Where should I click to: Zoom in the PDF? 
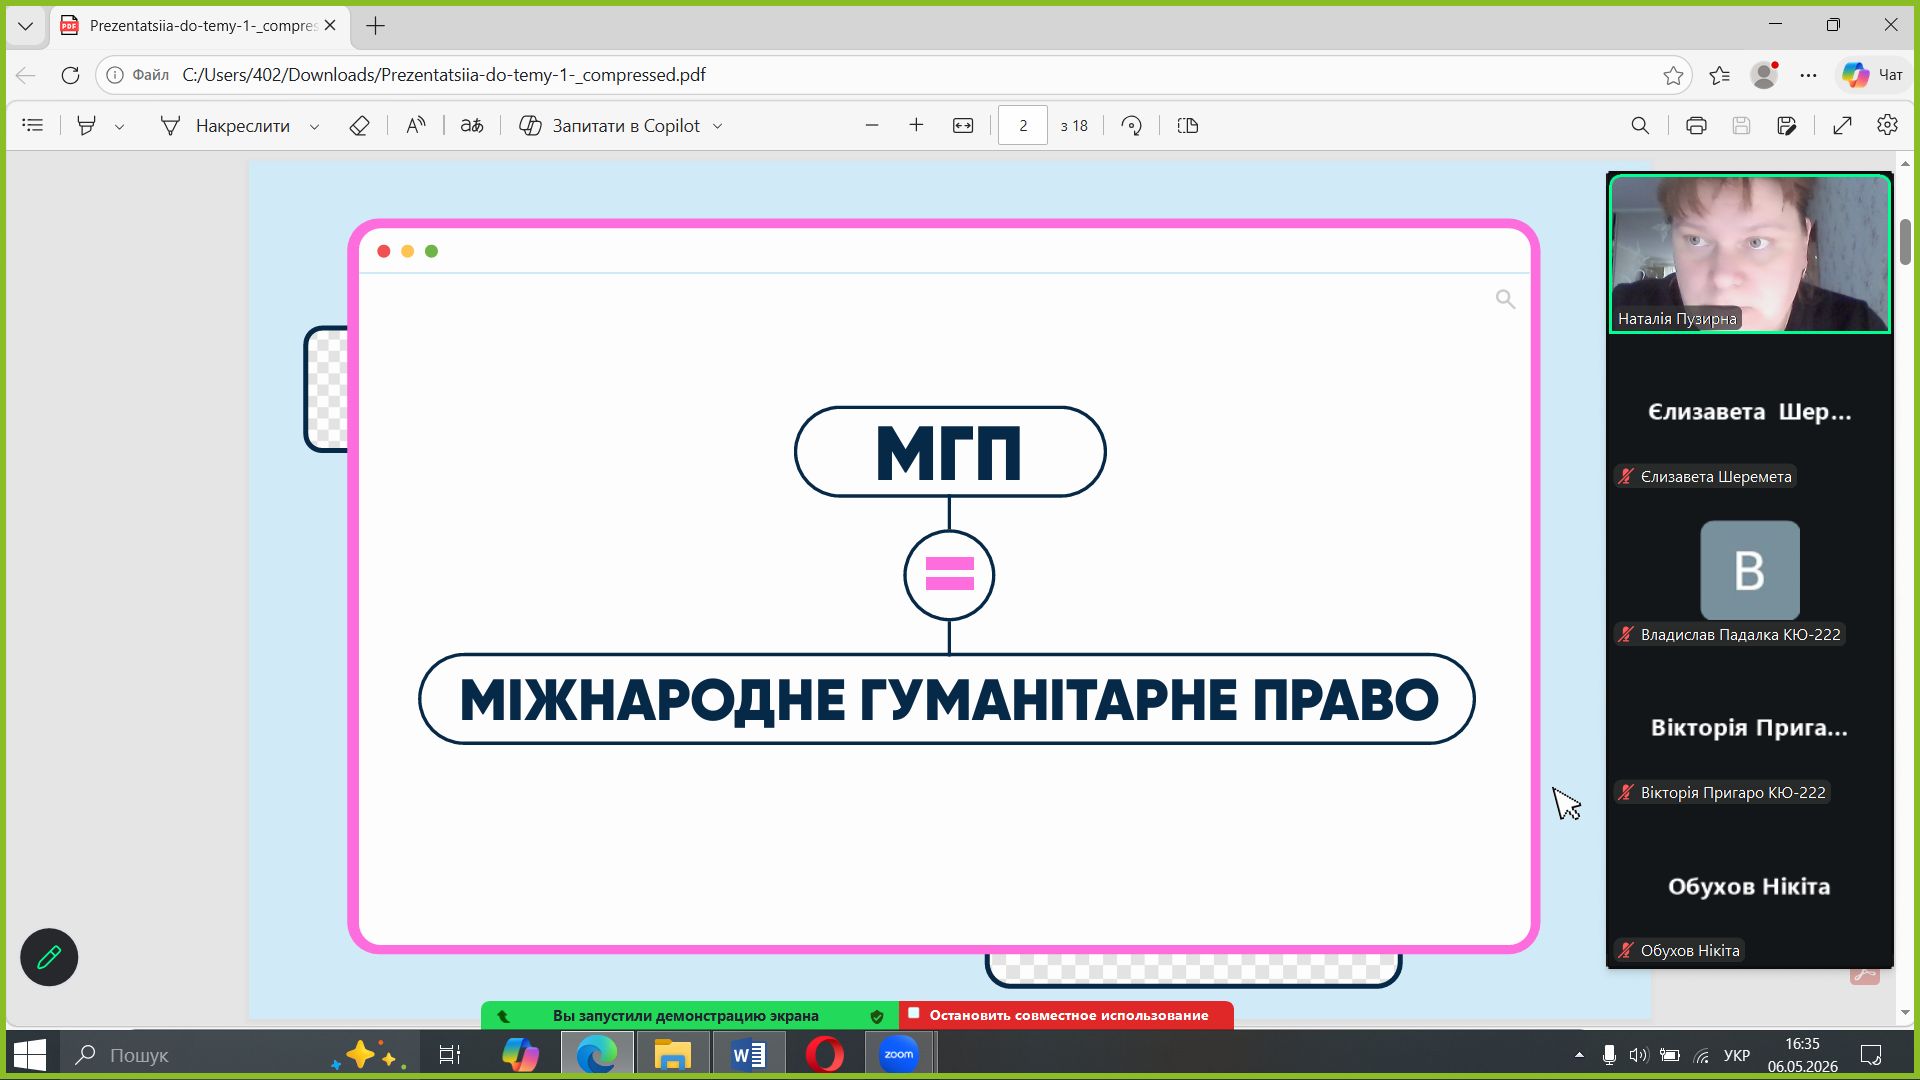[916, 126]
